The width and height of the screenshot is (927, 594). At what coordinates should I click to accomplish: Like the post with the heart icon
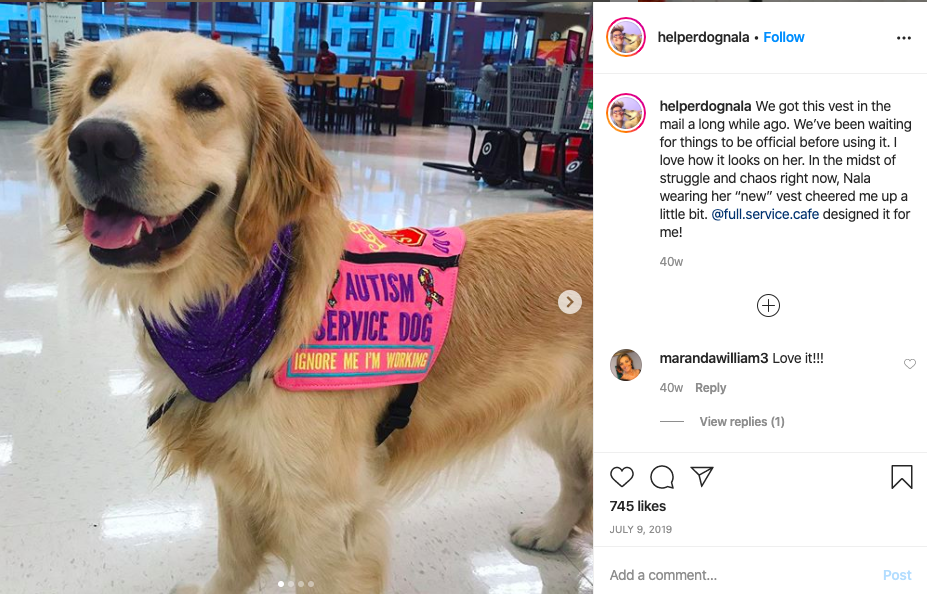(621, 476)
